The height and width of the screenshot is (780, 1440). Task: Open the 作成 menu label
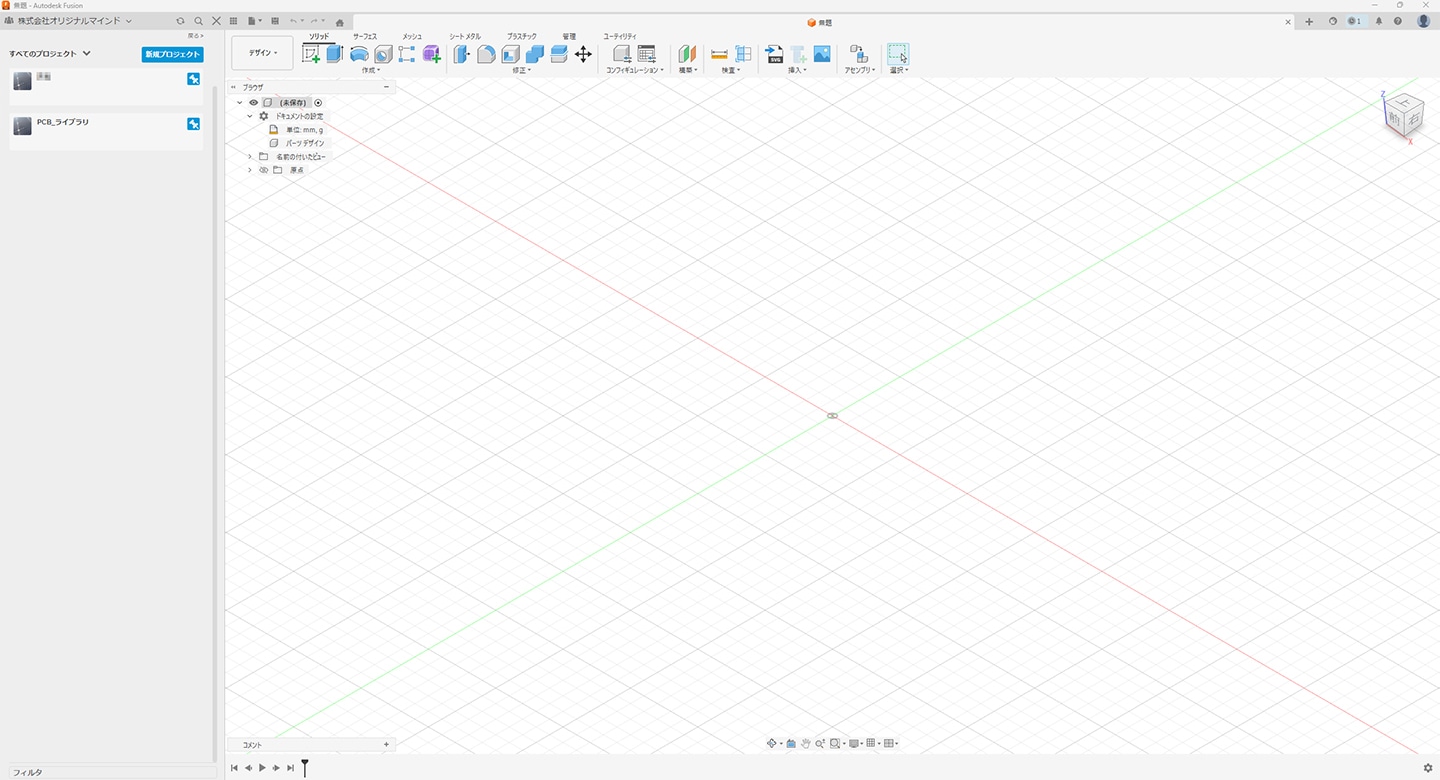[x=371, y=70]
